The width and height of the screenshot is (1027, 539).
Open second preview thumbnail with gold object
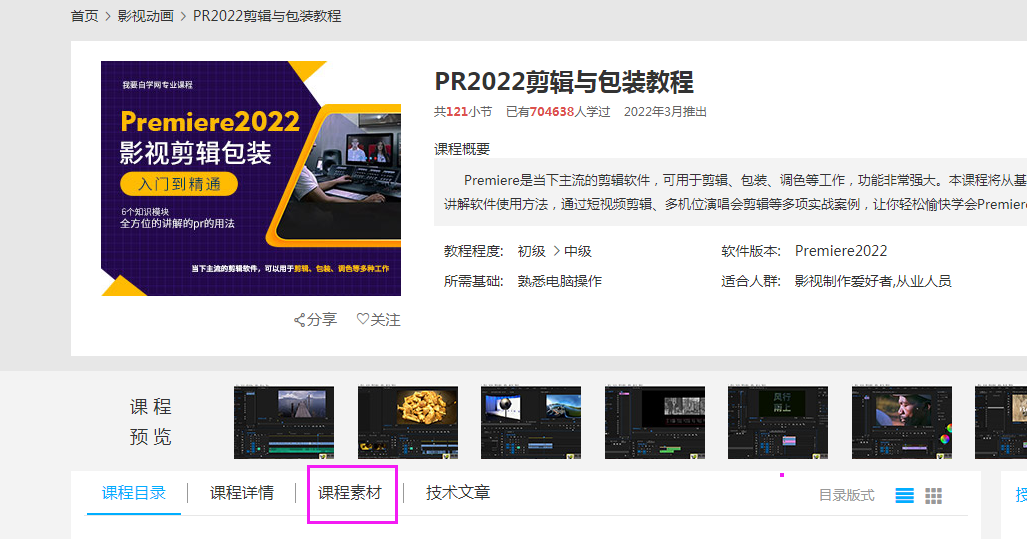(408, 422)
